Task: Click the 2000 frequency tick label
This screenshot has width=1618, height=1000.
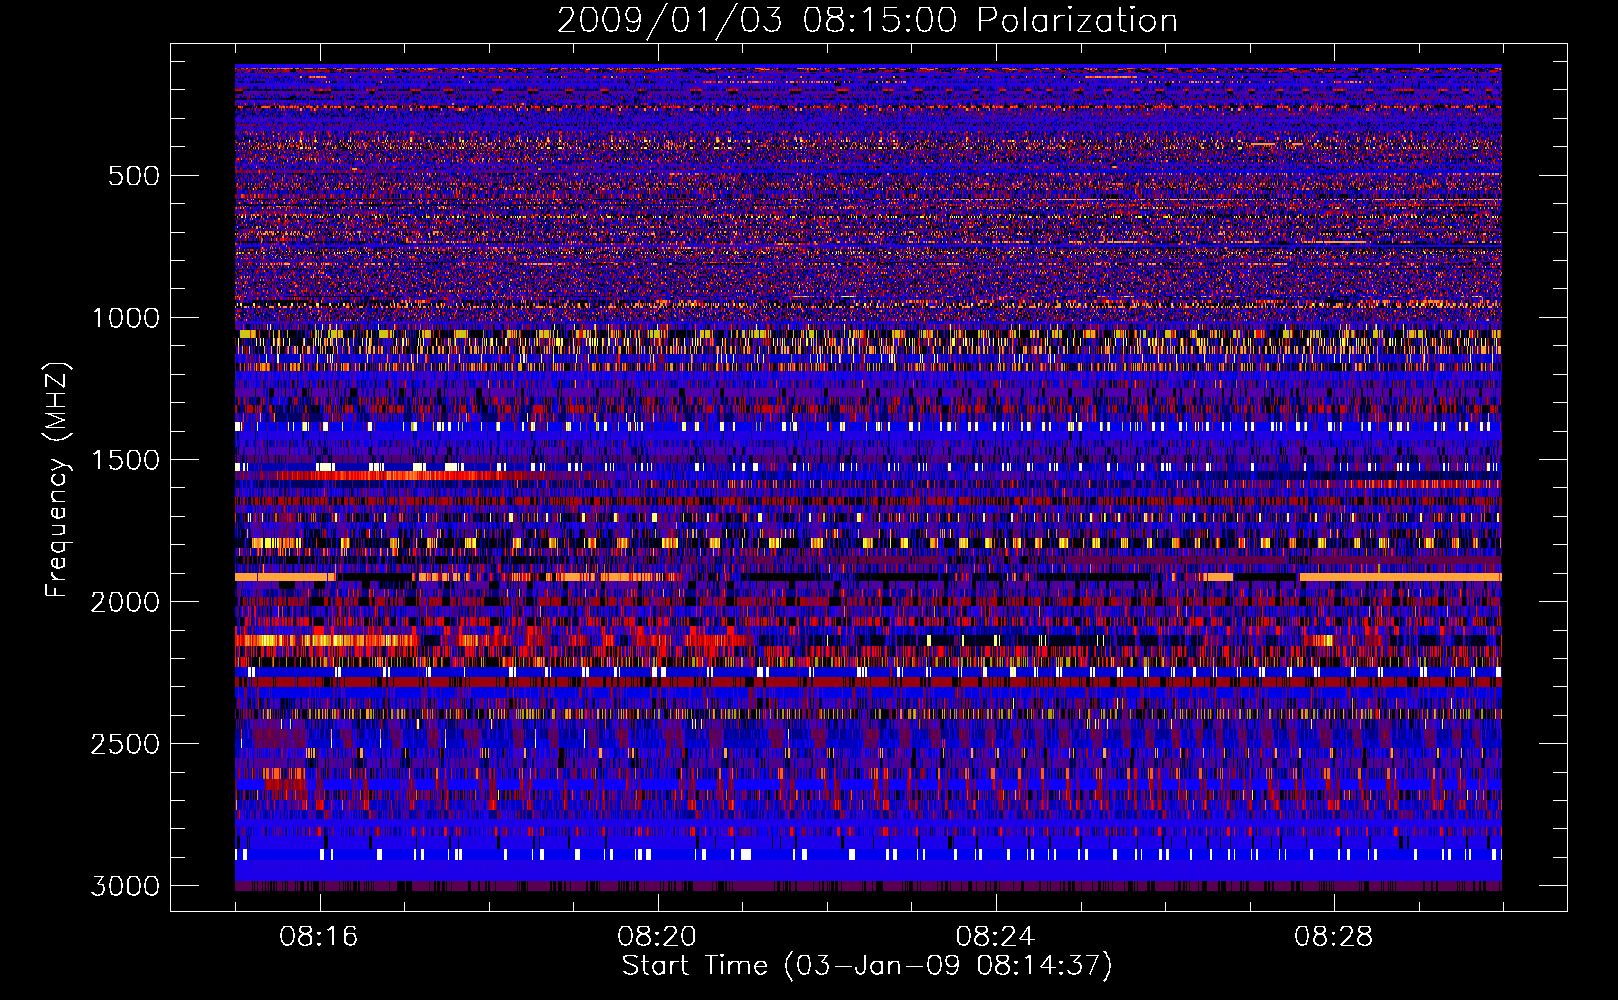Action: click(x=125, y=602)
